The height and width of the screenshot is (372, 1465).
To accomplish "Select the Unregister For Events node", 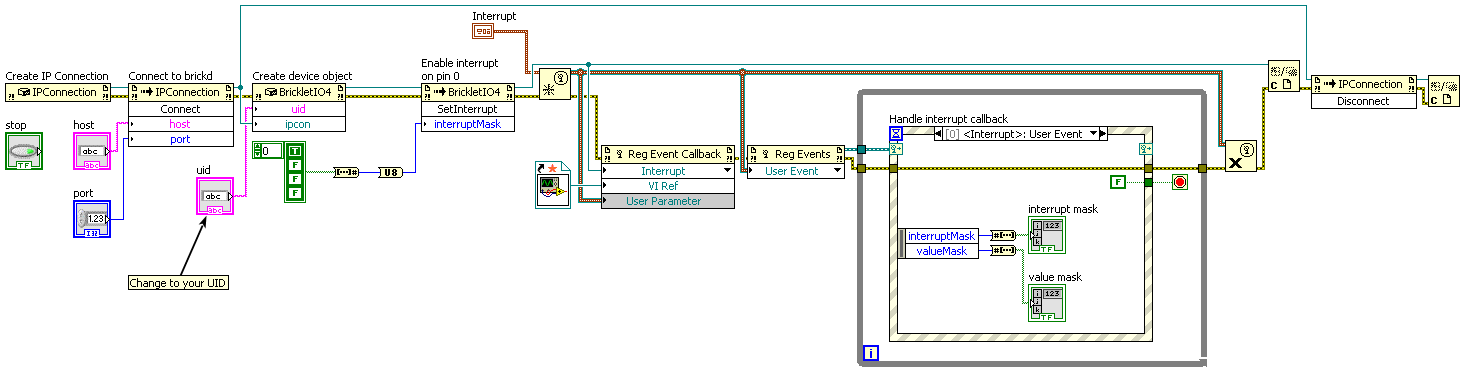I will point(1241,157).
